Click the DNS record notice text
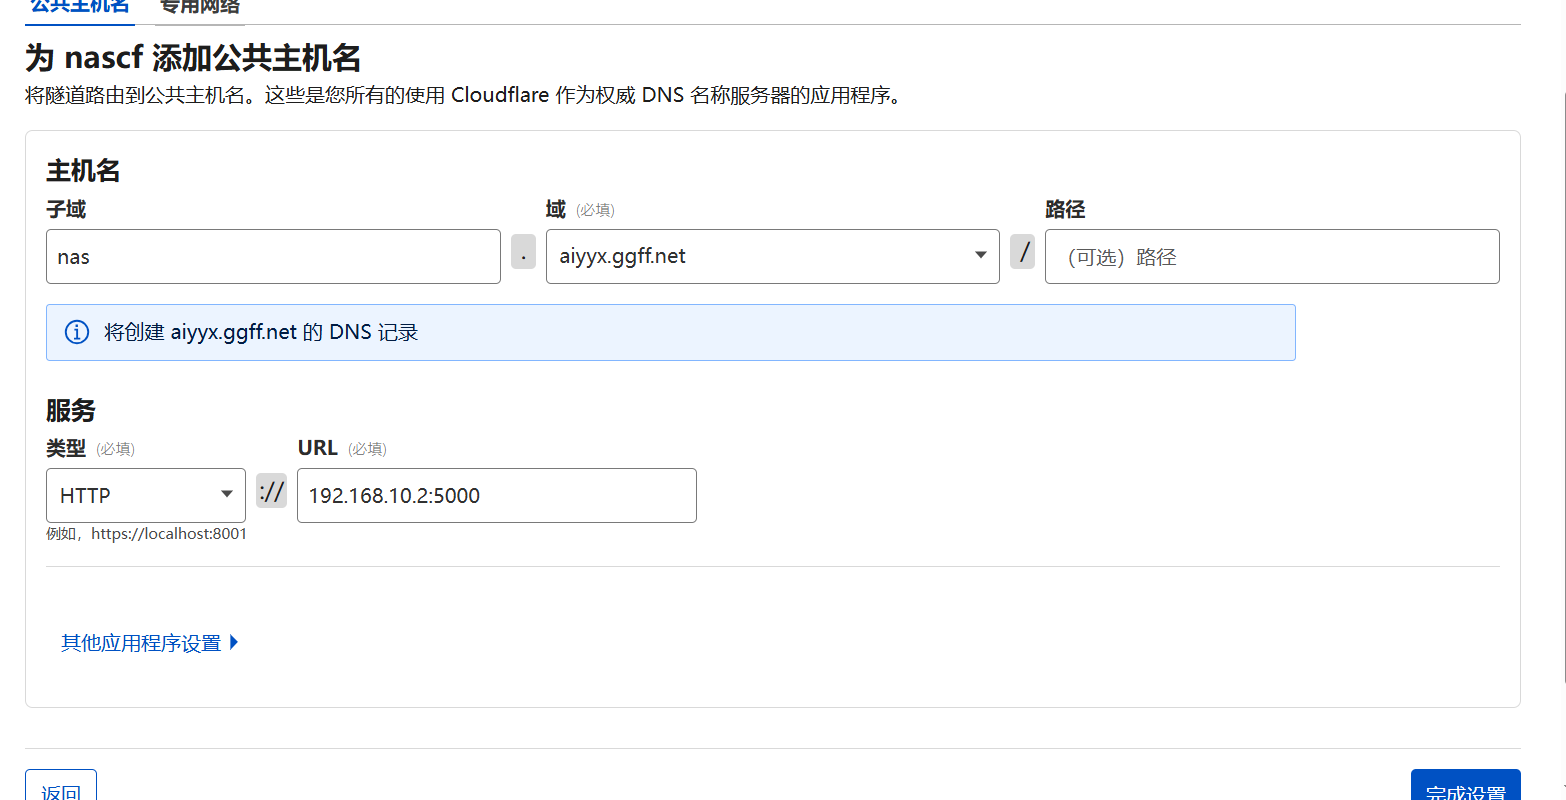The image size is (1566, 800). [x=260, y=332]
